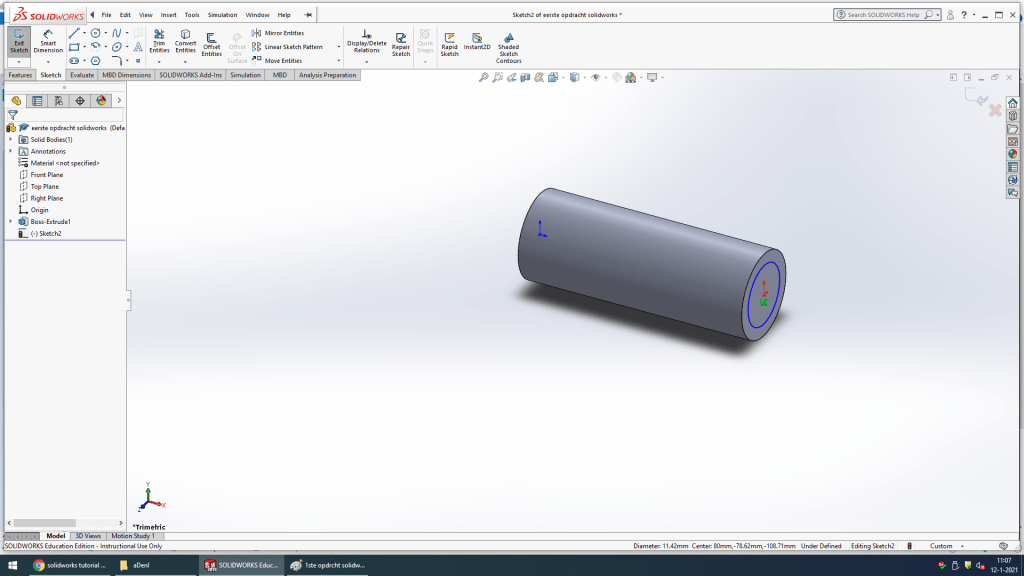Open the Appearances tab in task pane
This screenshot has height=576, width=1024.
point(1012,154)
